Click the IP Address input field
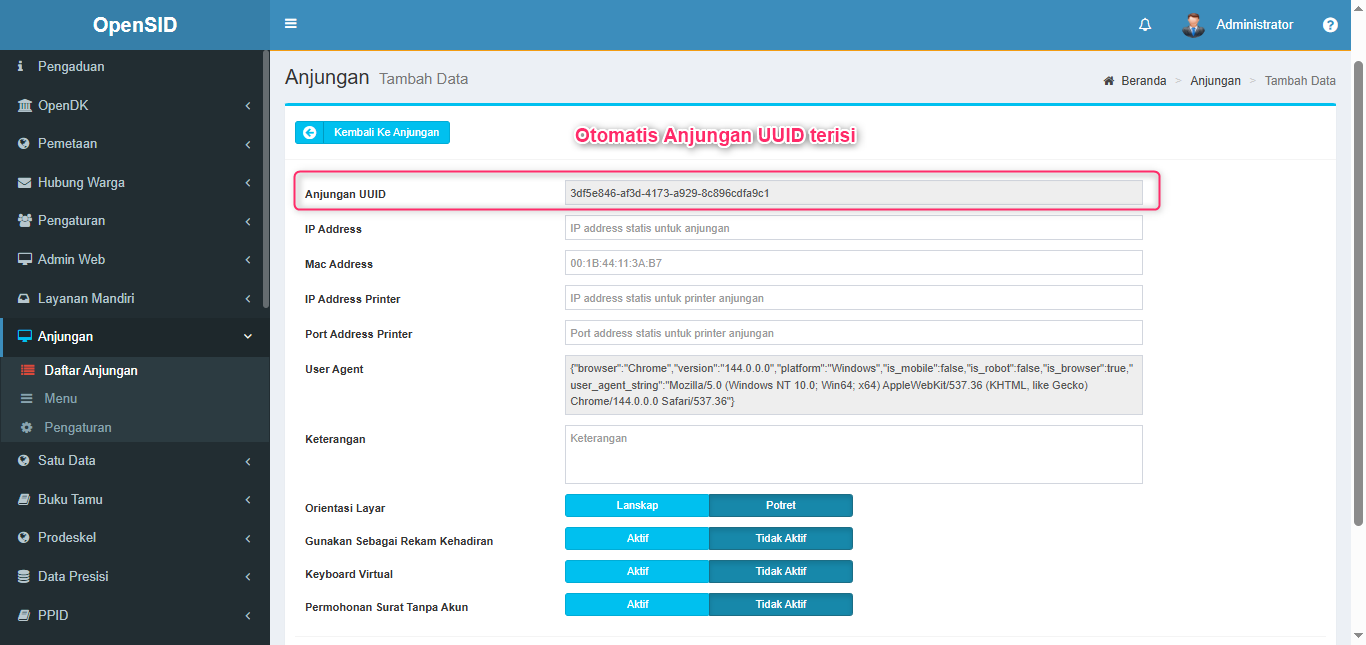Image resolution: width=1366 pixels, height=645 pixels. pyautogui.click(x=853, y=228)
